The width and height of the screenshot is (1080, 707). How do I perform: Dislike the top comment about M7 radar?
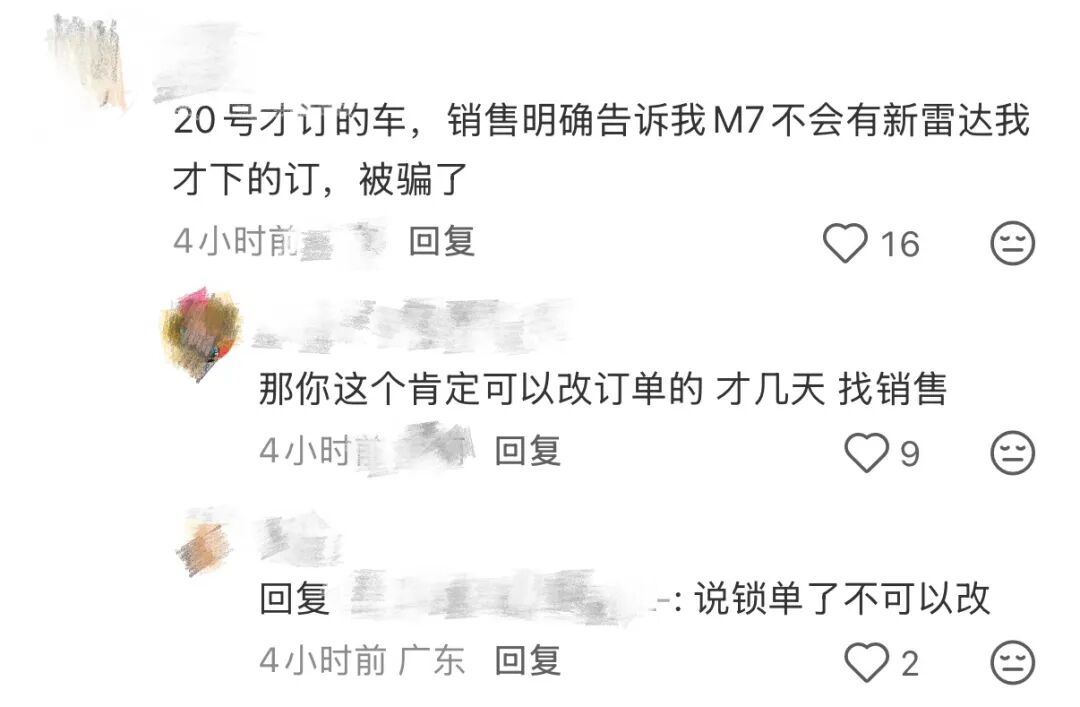click(x=1012, y=243)
